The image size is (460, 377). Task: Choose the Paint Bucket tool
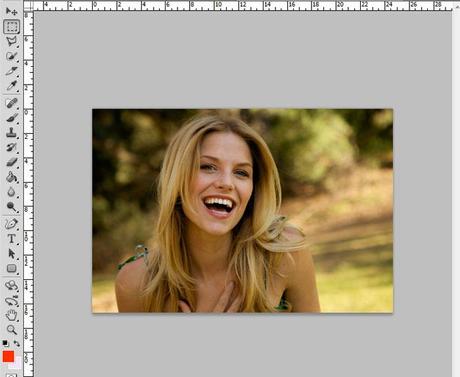coord(11,177)
